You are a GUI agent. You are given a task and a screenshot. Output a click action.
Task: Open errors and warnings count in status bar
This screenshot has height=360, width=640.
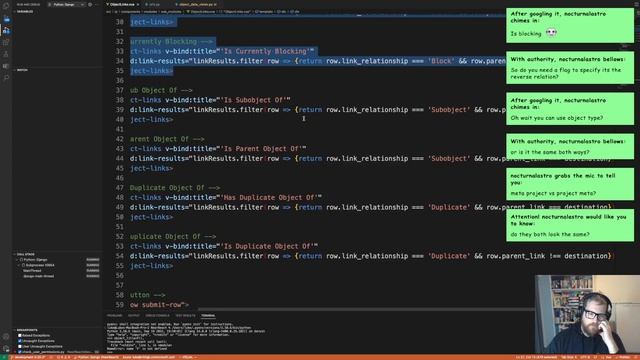click(63, 357)
